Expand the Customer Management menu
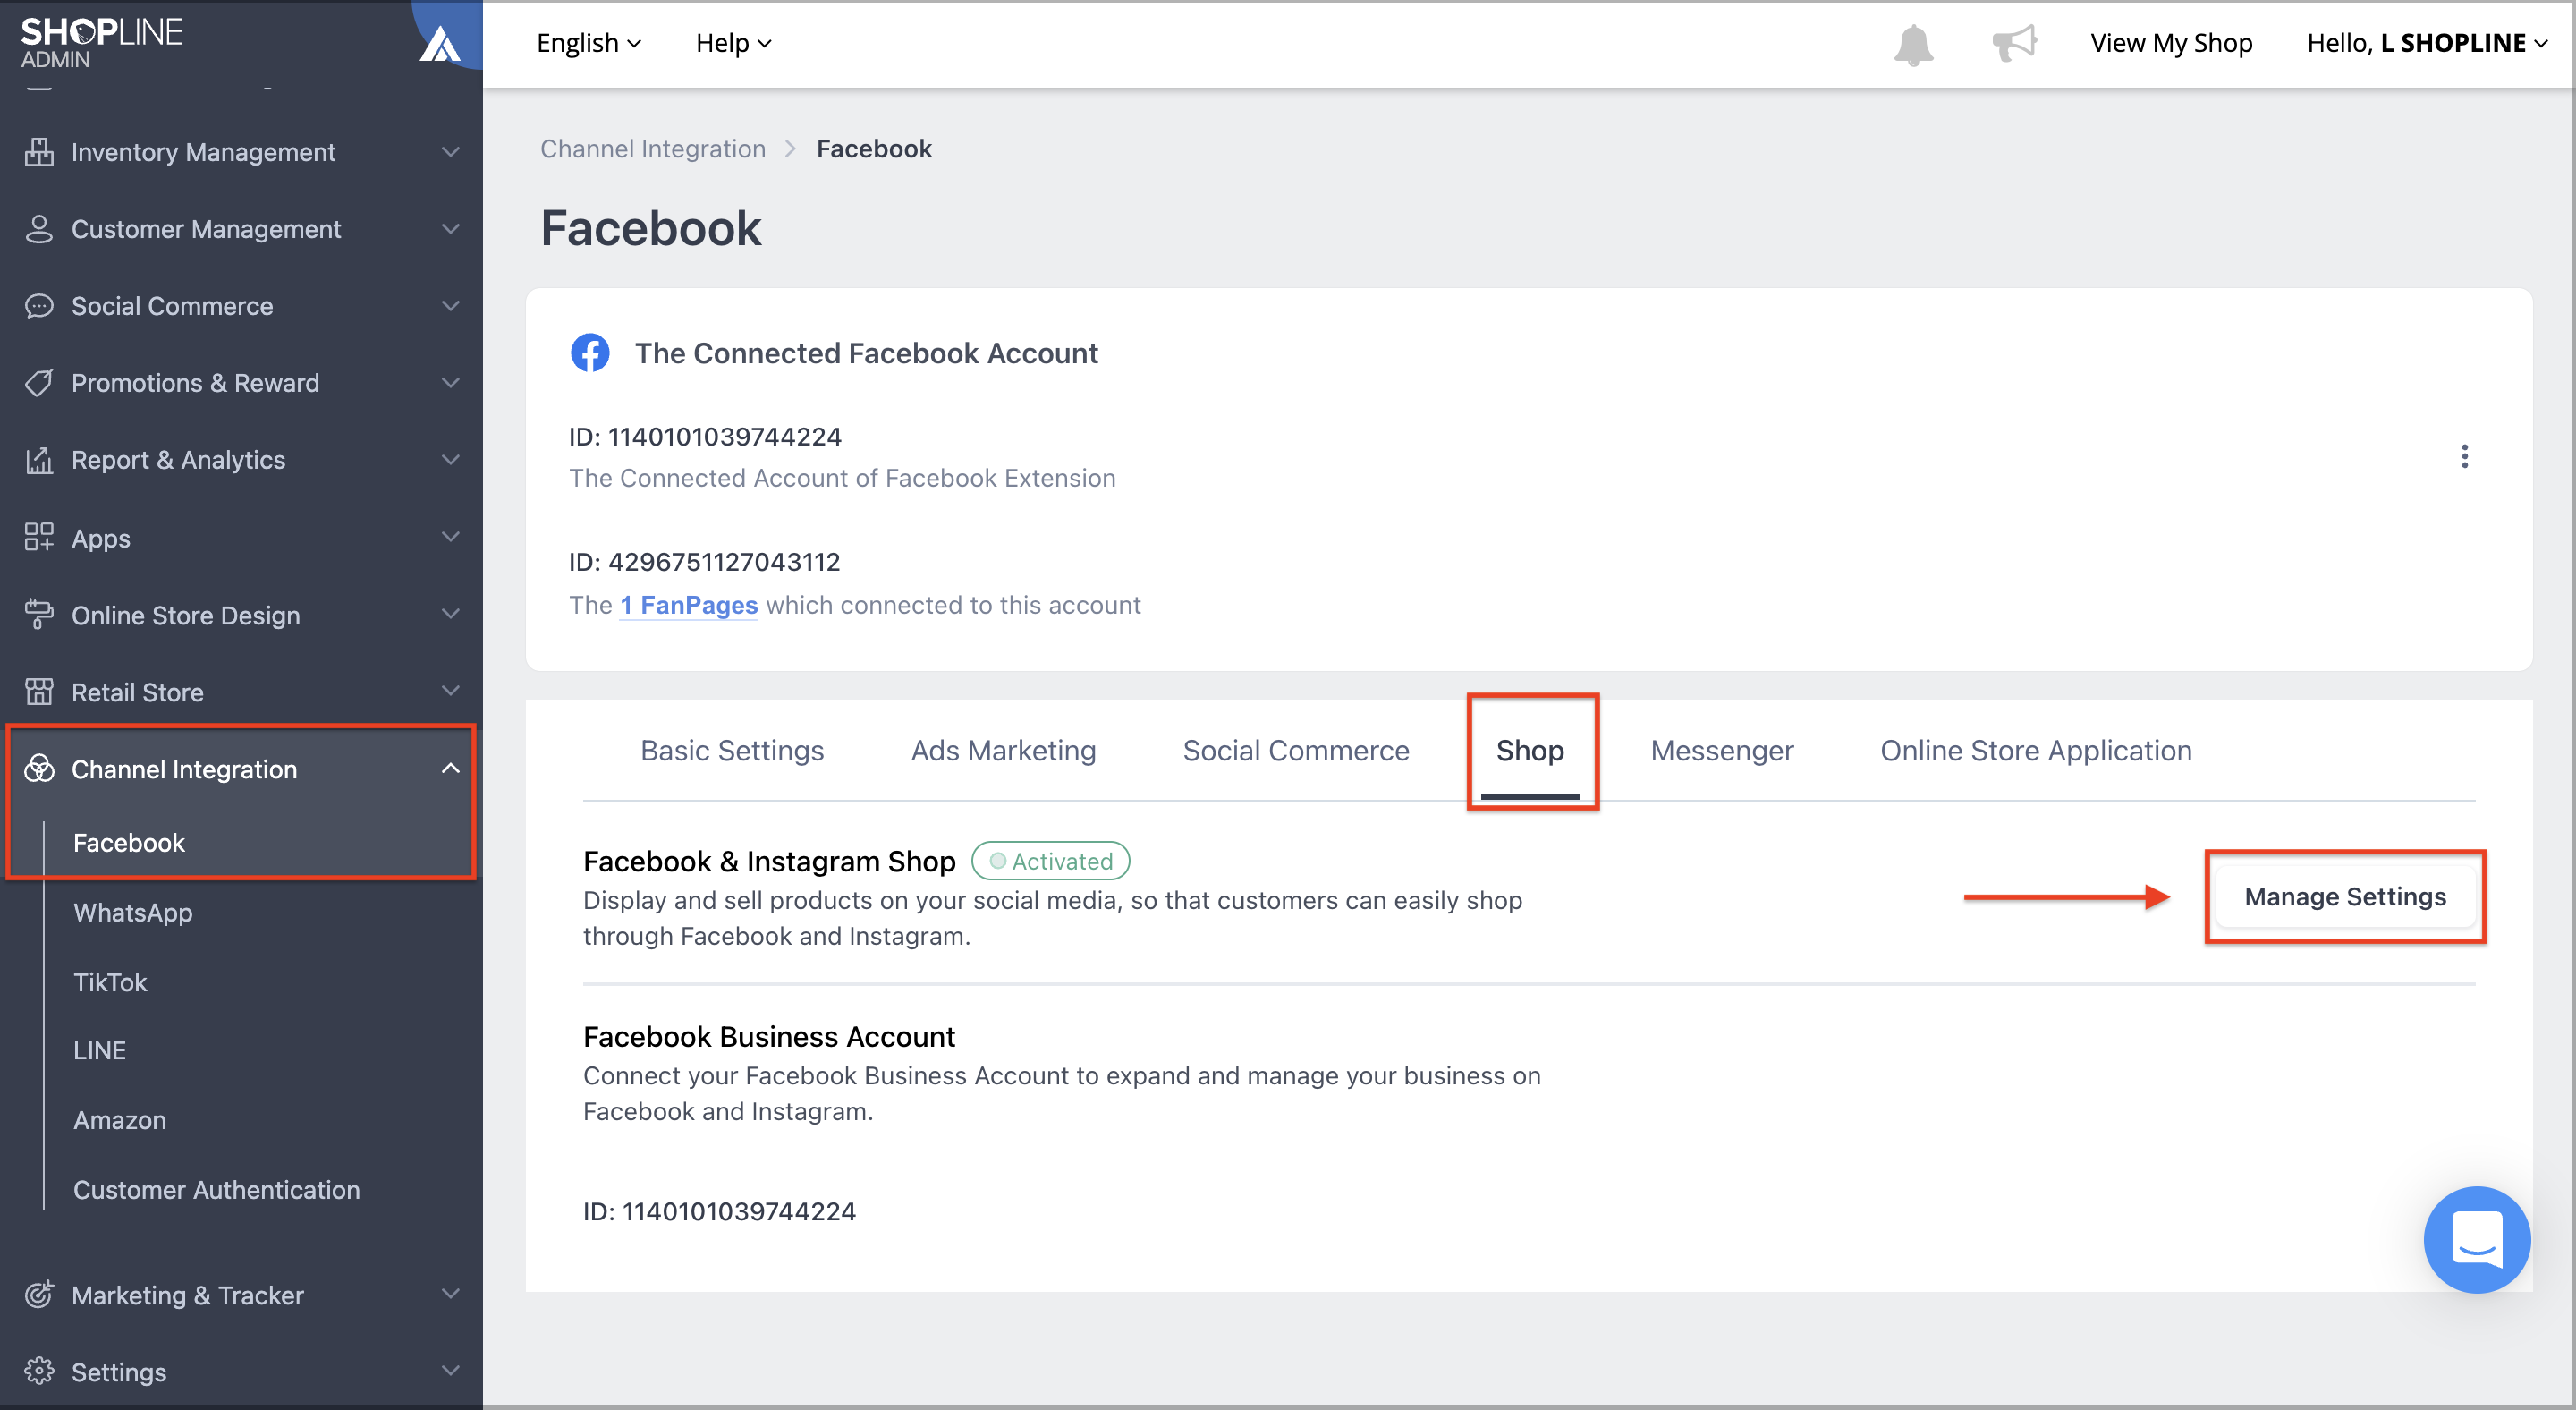 click(x=451, y=229)
